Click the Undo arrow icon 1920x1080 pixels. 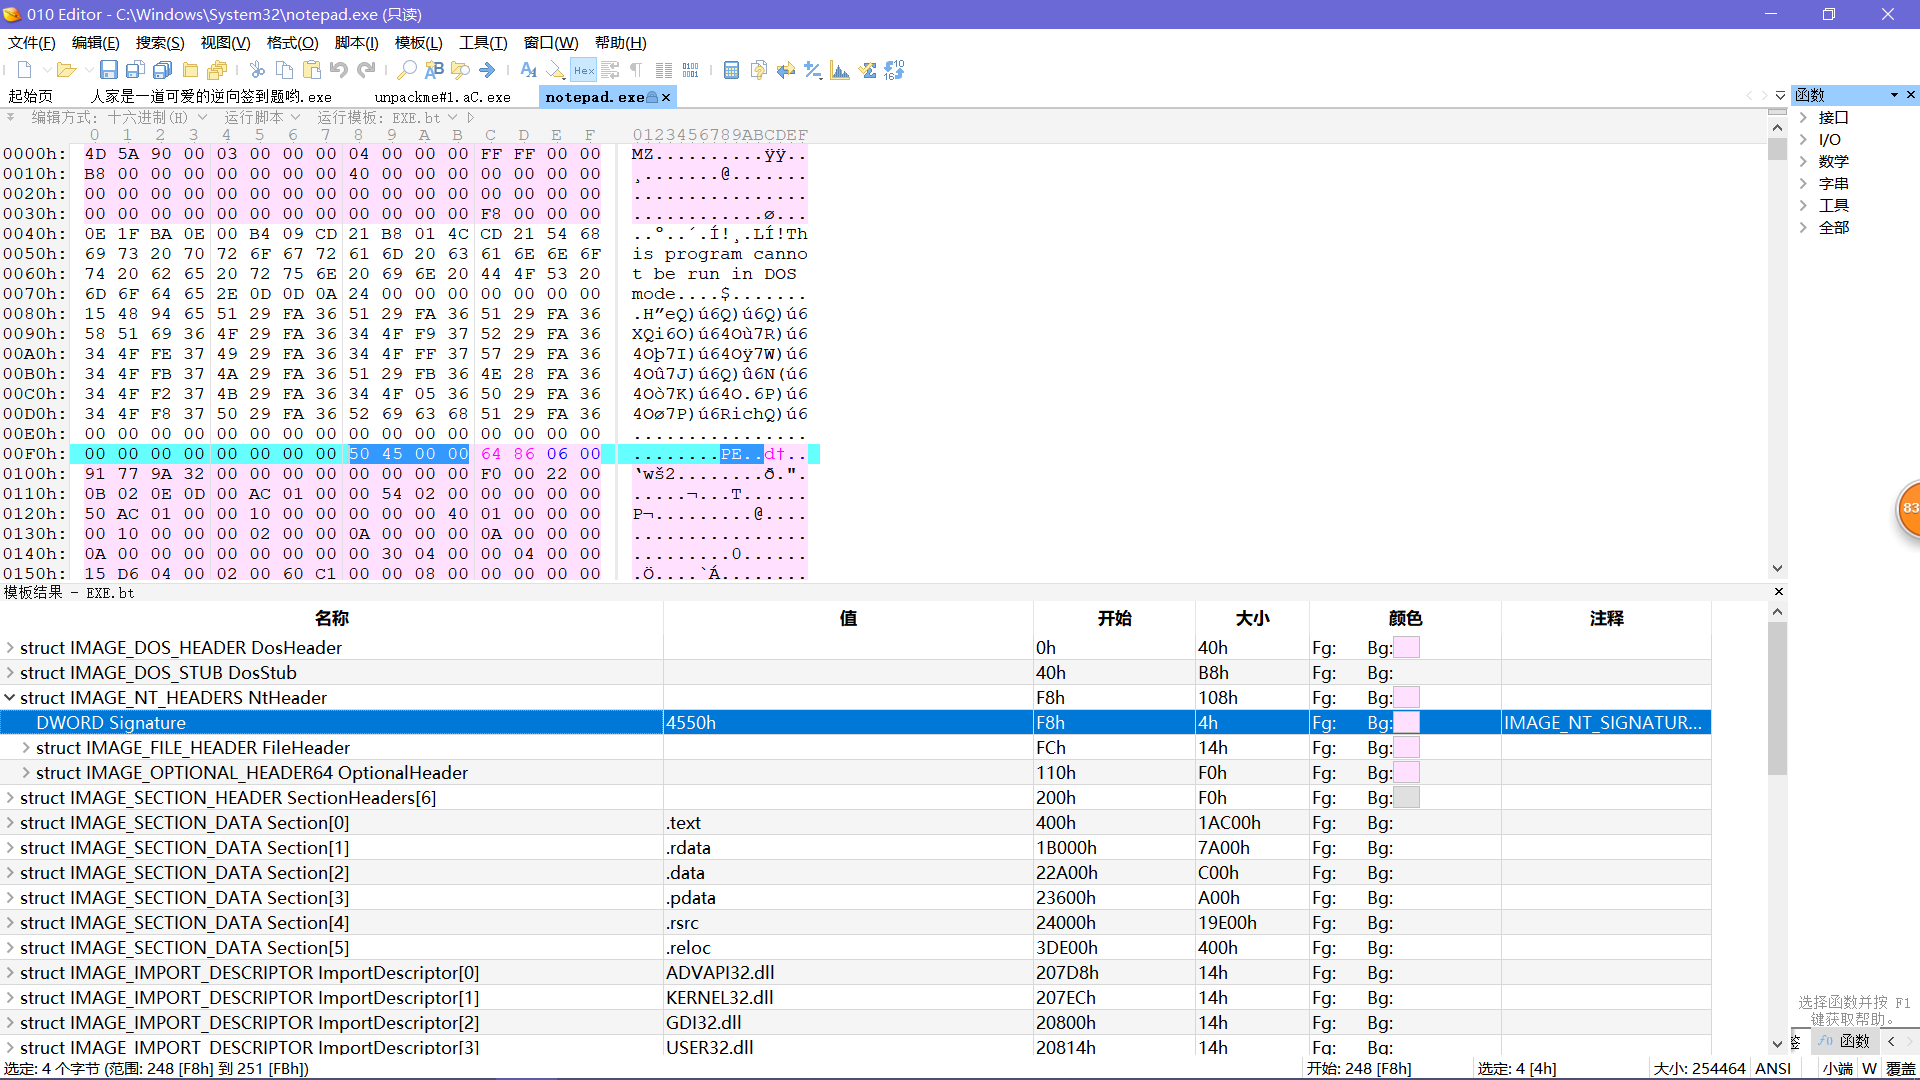339,70
